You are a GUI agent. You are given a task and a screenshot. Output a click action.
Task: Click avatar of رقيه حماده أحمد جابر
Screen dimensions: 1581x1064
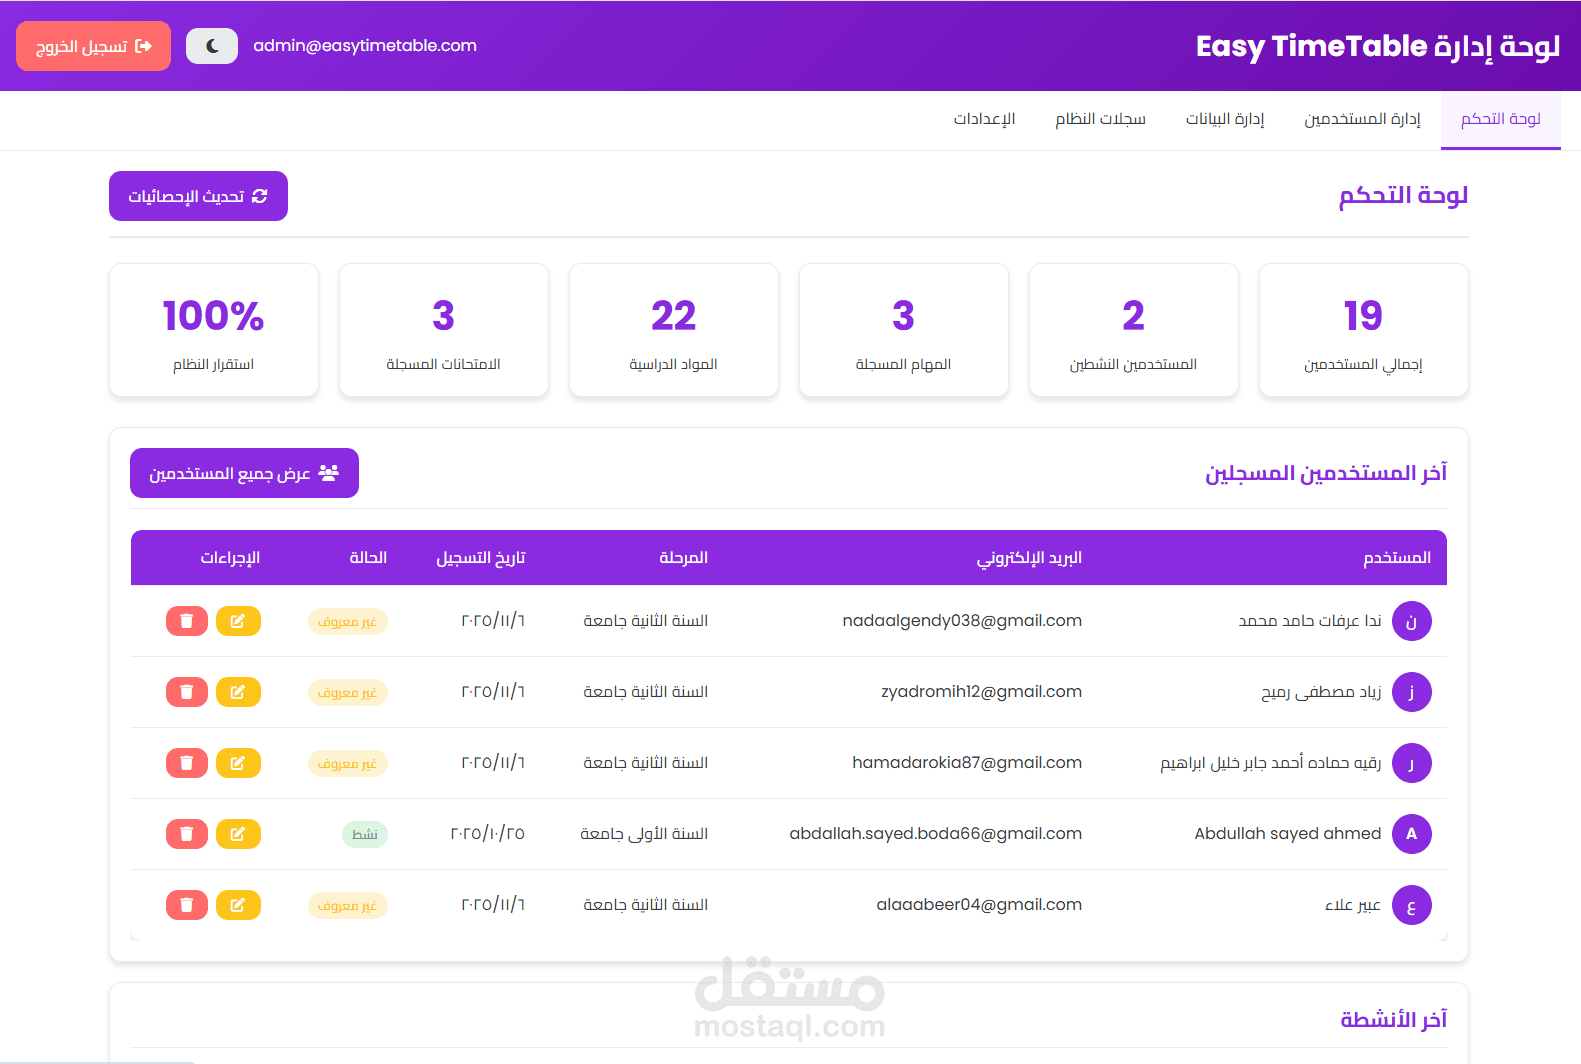(1412, 763)
